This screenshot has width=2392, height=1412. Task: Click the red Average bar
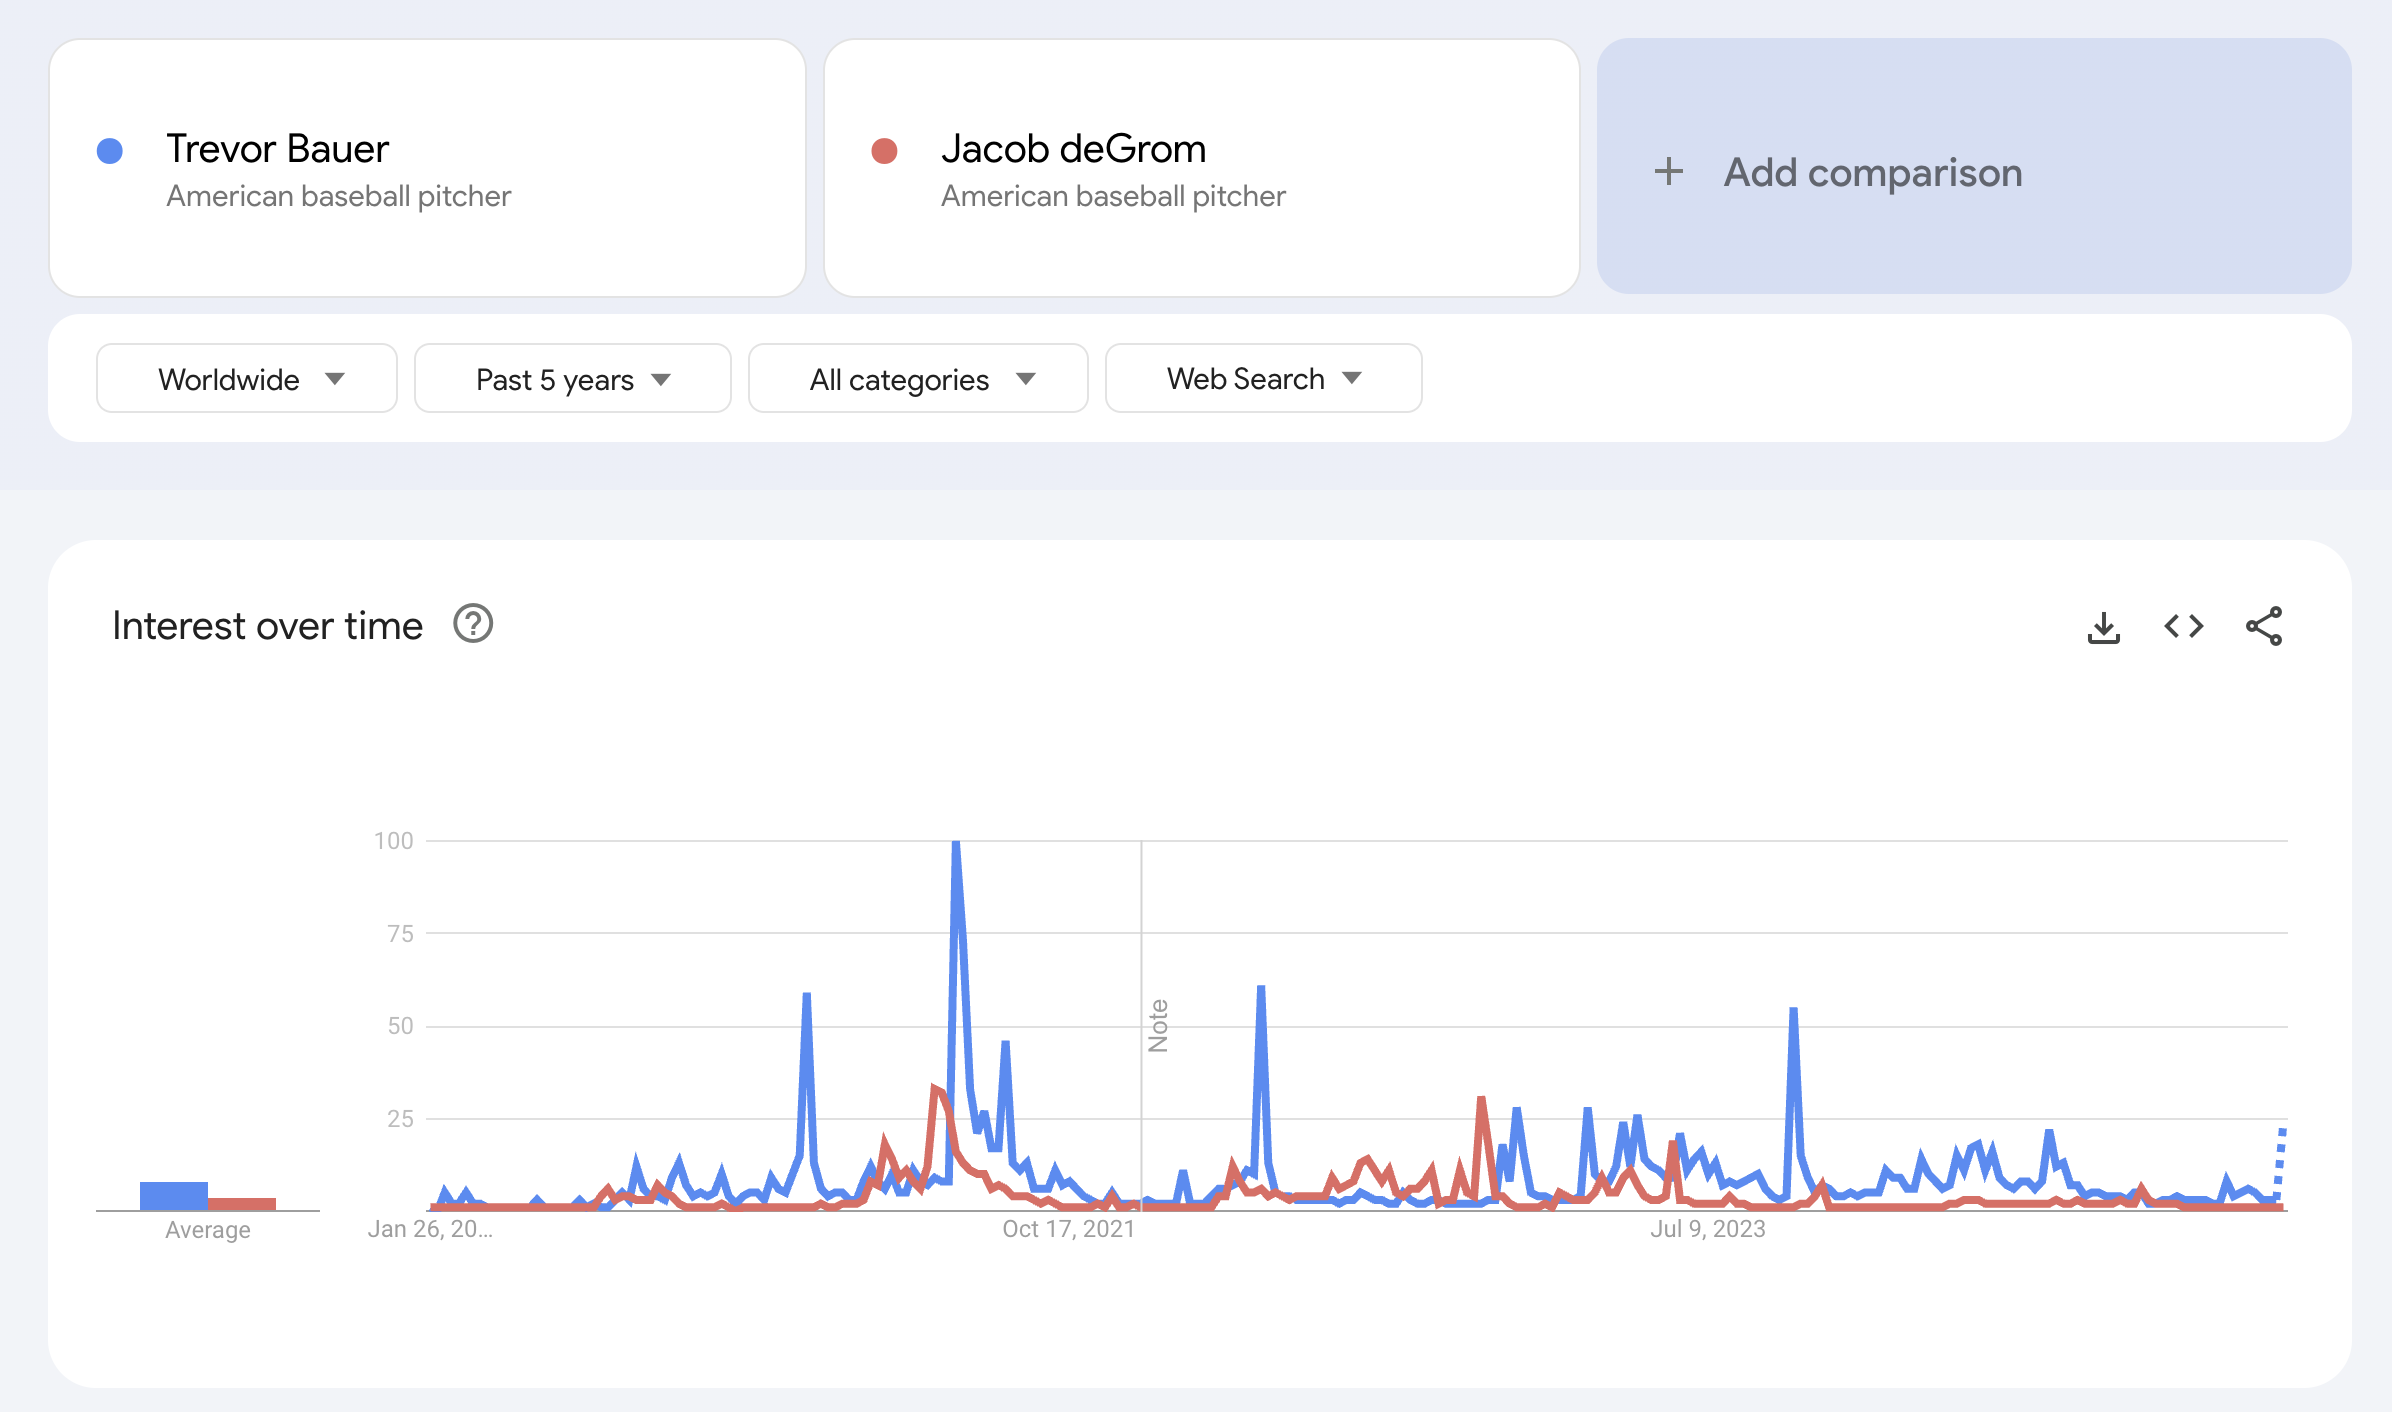242,1203
